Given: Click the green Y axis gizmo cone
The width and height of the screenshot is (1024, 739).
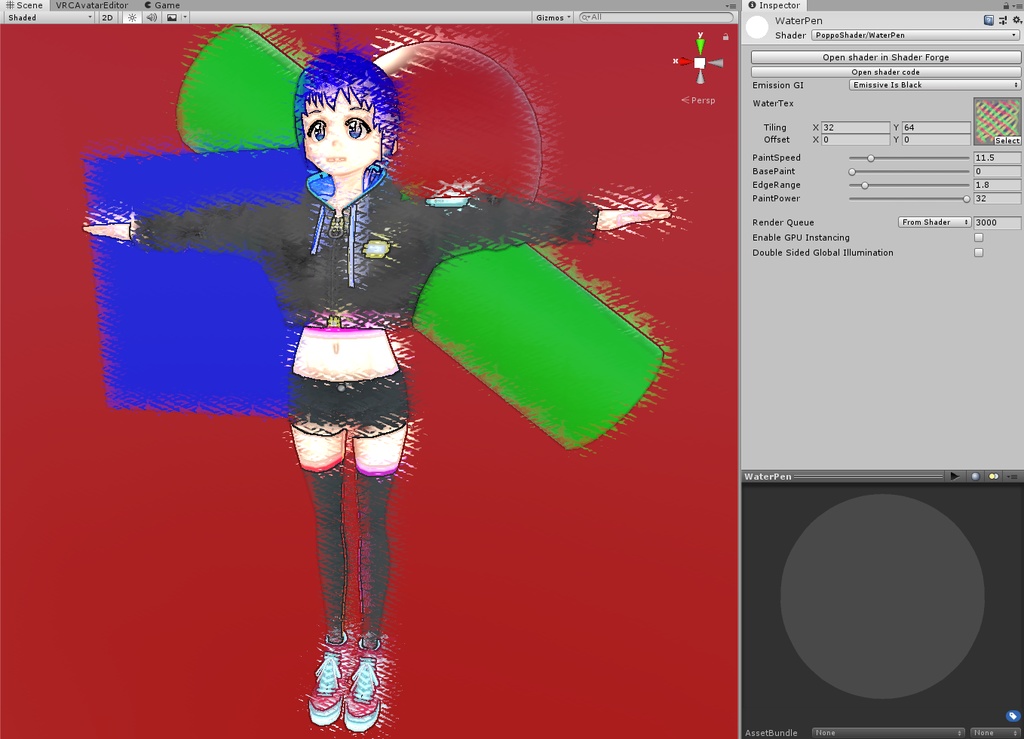Looking at the screenshot, I should [700, 44].
